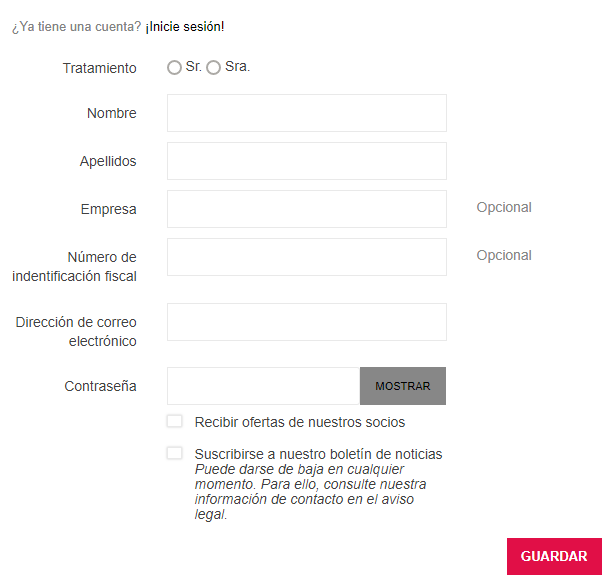Click the email address input field
616x584 pixels.
point(306,322)
